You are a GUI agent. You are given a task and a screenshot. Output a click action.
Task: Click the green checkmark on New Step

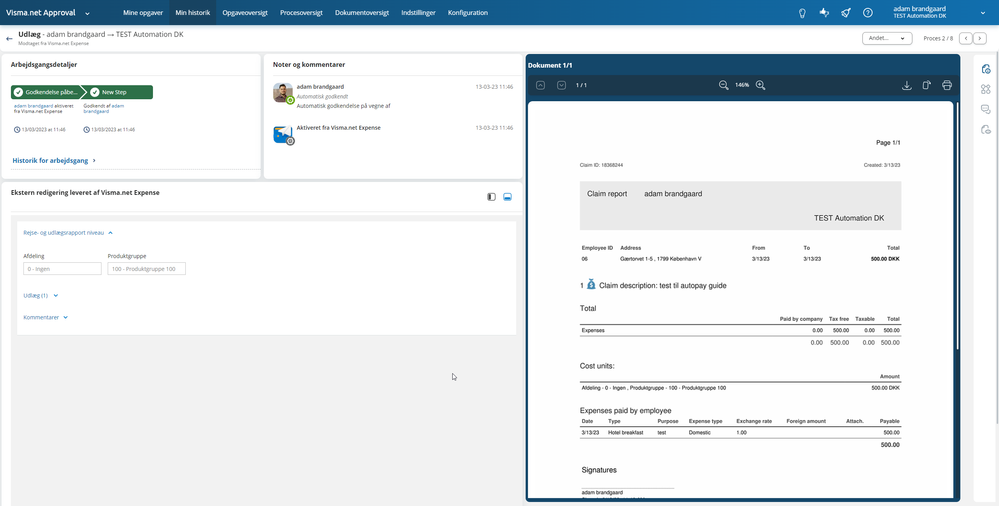tap(94, 92)
